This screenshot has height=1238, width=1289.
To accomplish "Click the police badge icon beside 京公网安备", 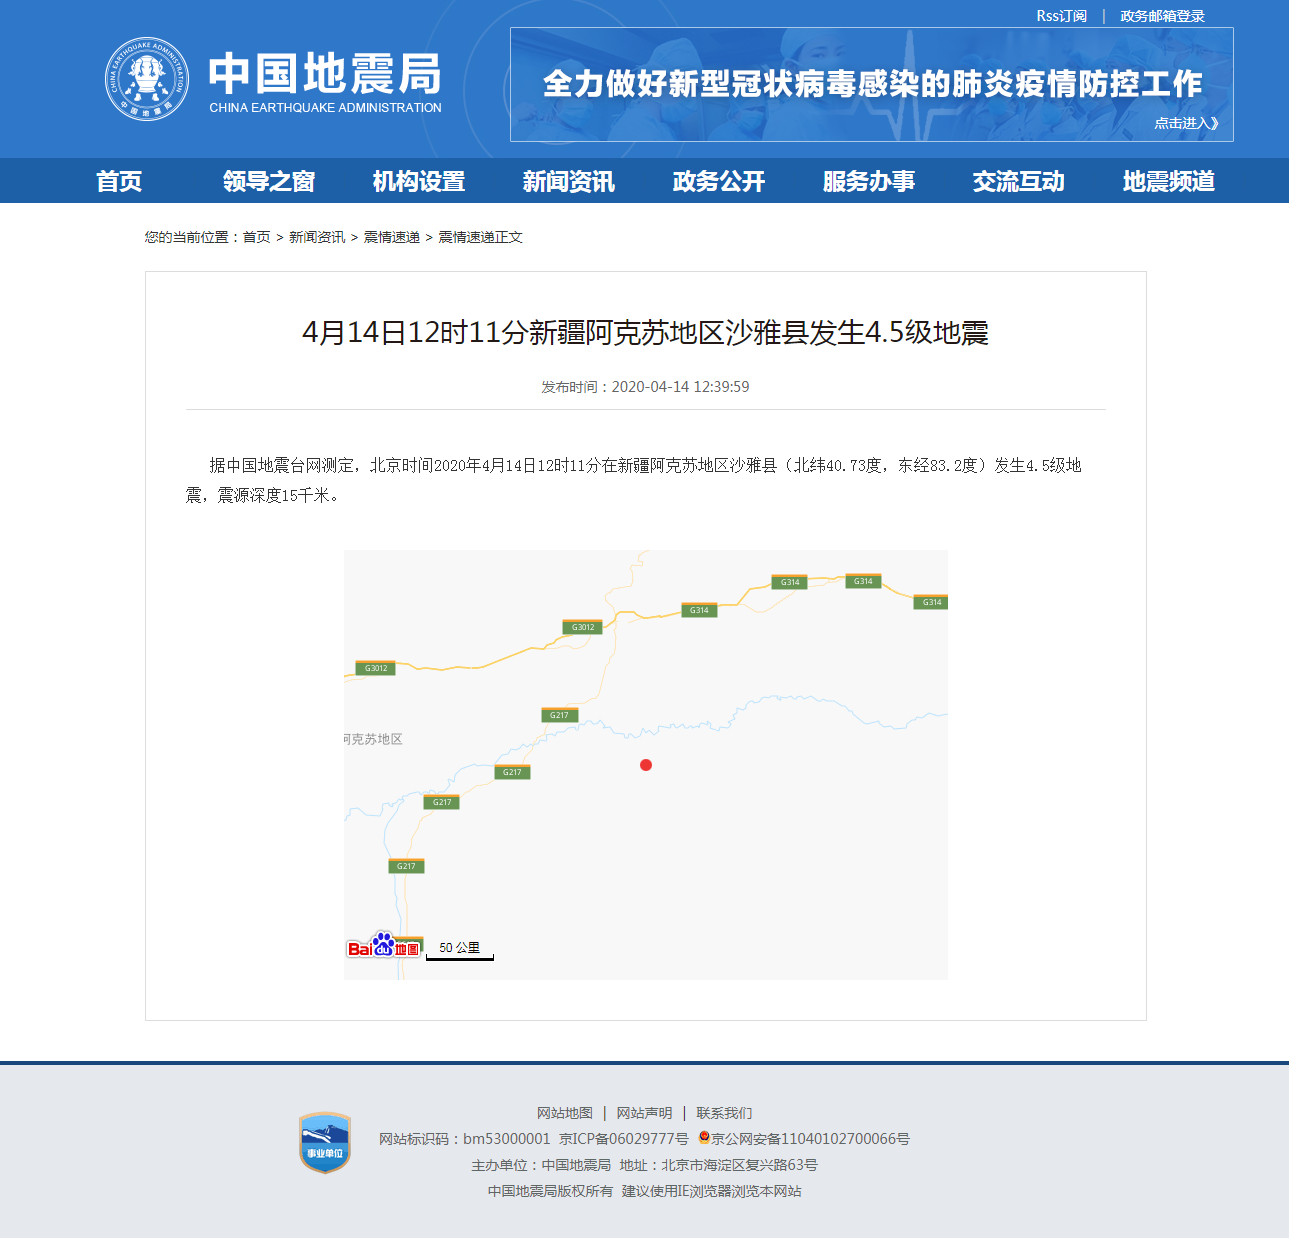I will click(704, 1138).
